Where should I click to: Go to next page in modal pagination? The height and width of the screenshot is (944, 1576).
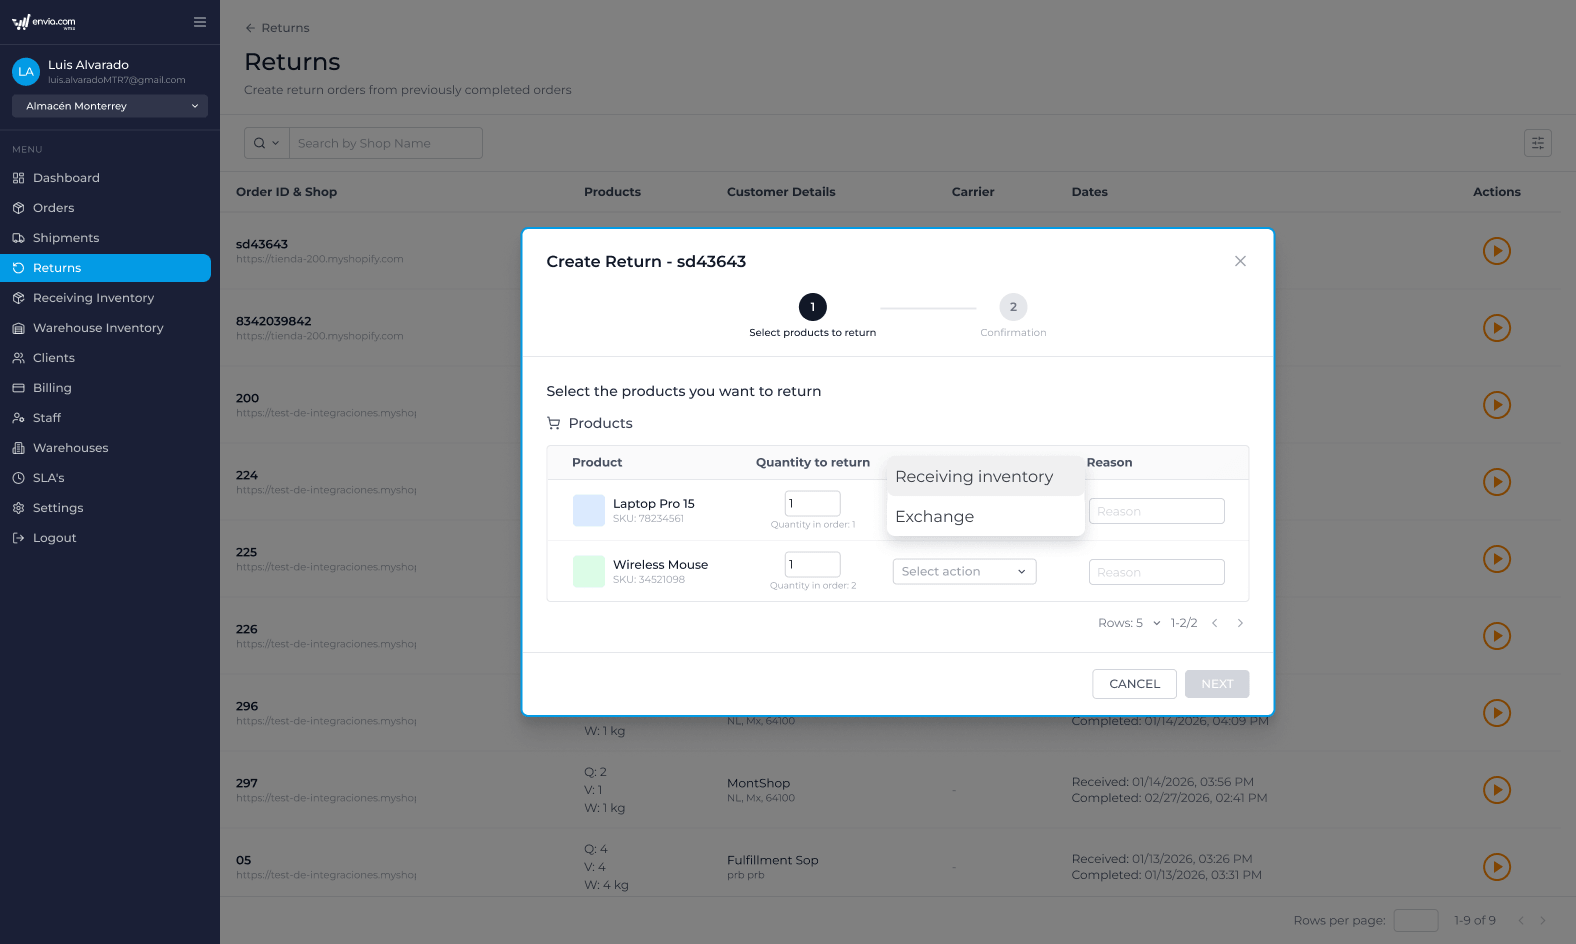tap(1240, 623)
